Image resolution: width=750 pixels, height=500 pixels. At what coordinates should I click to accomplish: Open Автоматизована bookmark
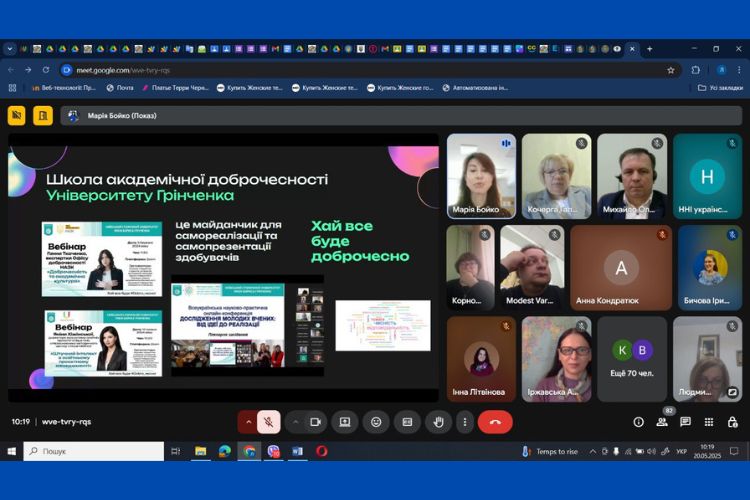[475, 88]
